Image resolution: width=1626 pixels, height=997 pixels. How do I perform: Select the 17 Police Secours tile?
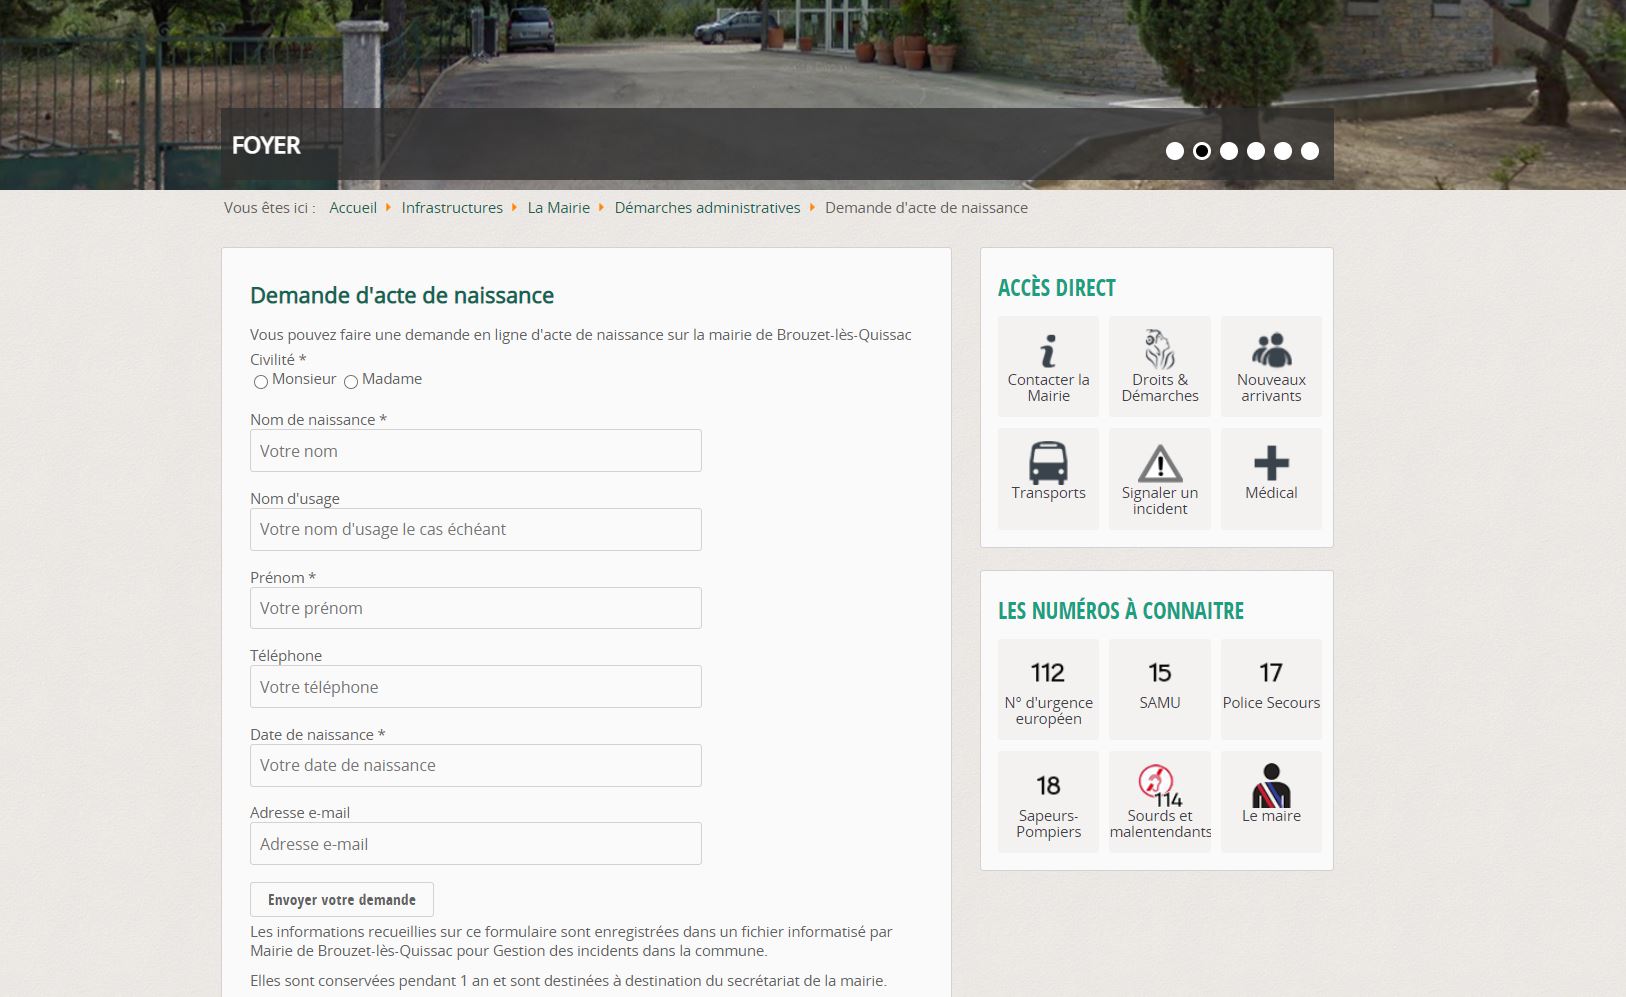pyautogui.click(x=1271, y=689)
